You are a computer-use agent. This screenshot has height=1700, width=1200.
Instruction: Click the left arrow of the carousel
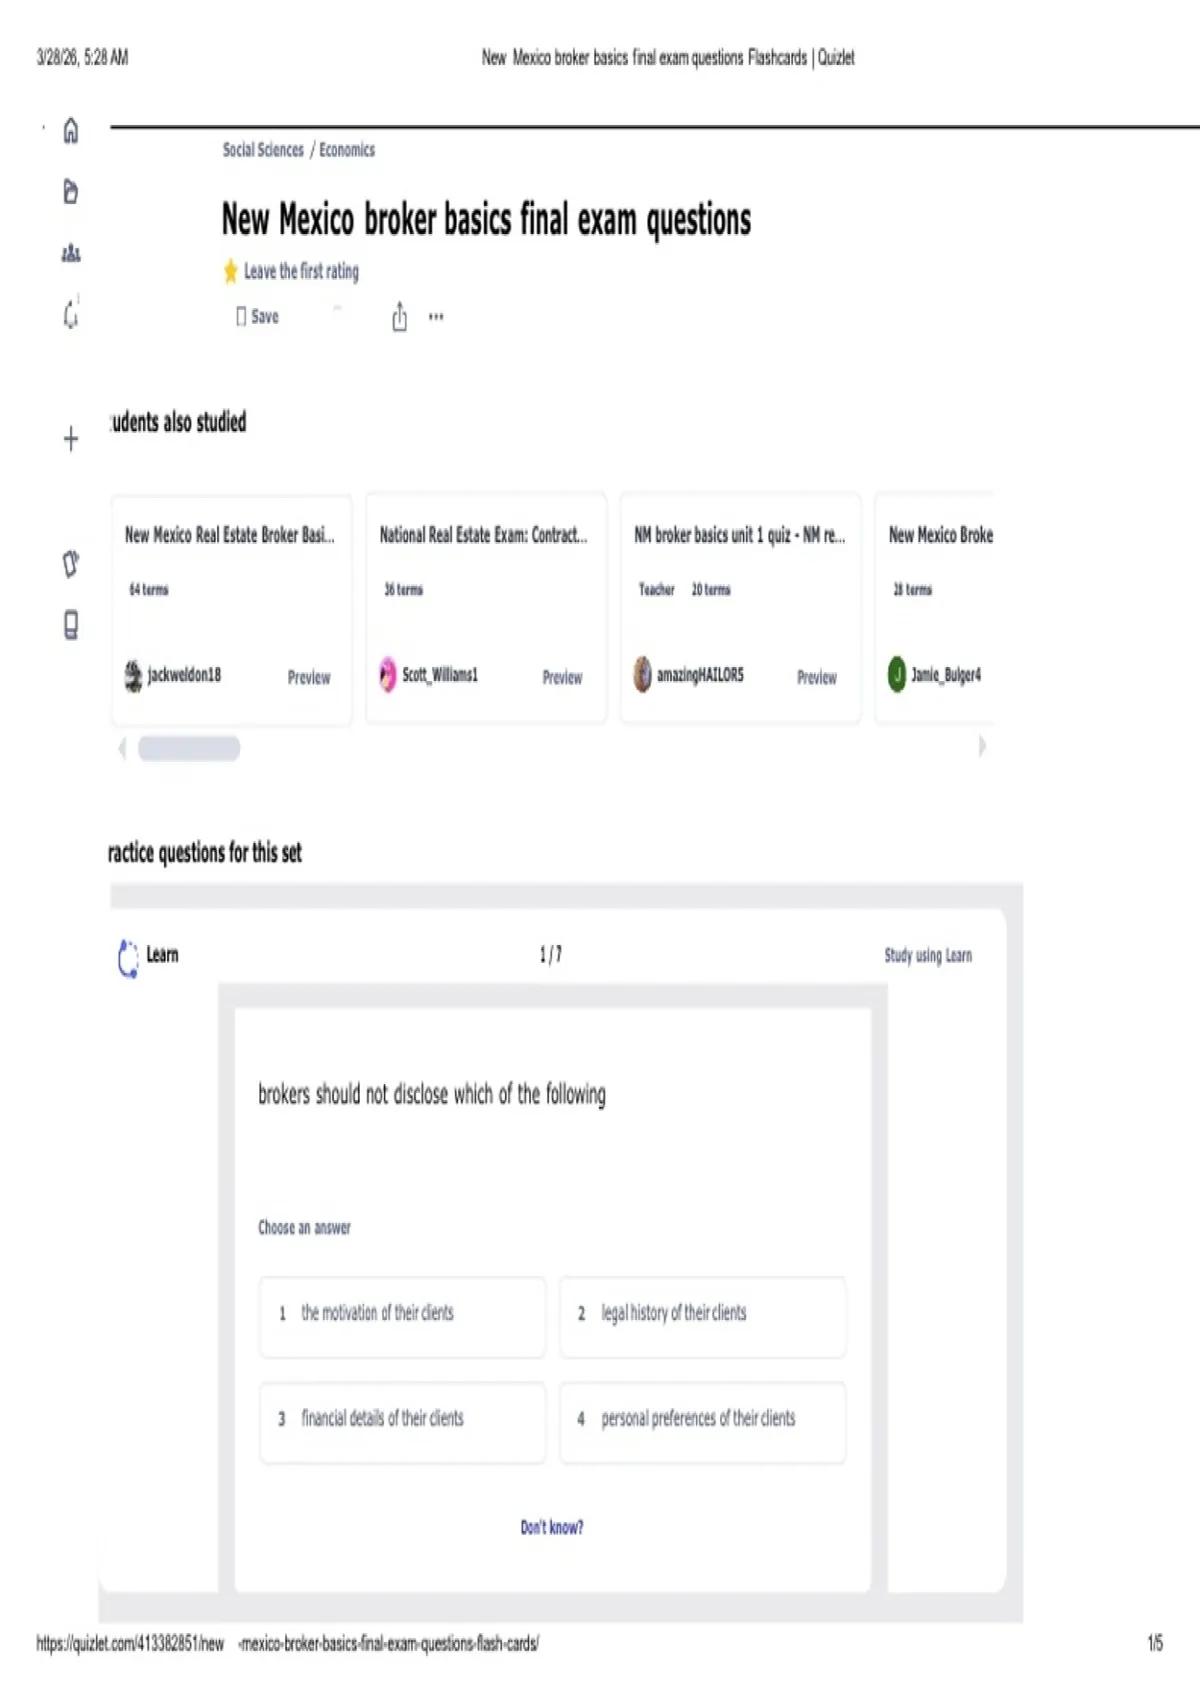pos(122,748)
